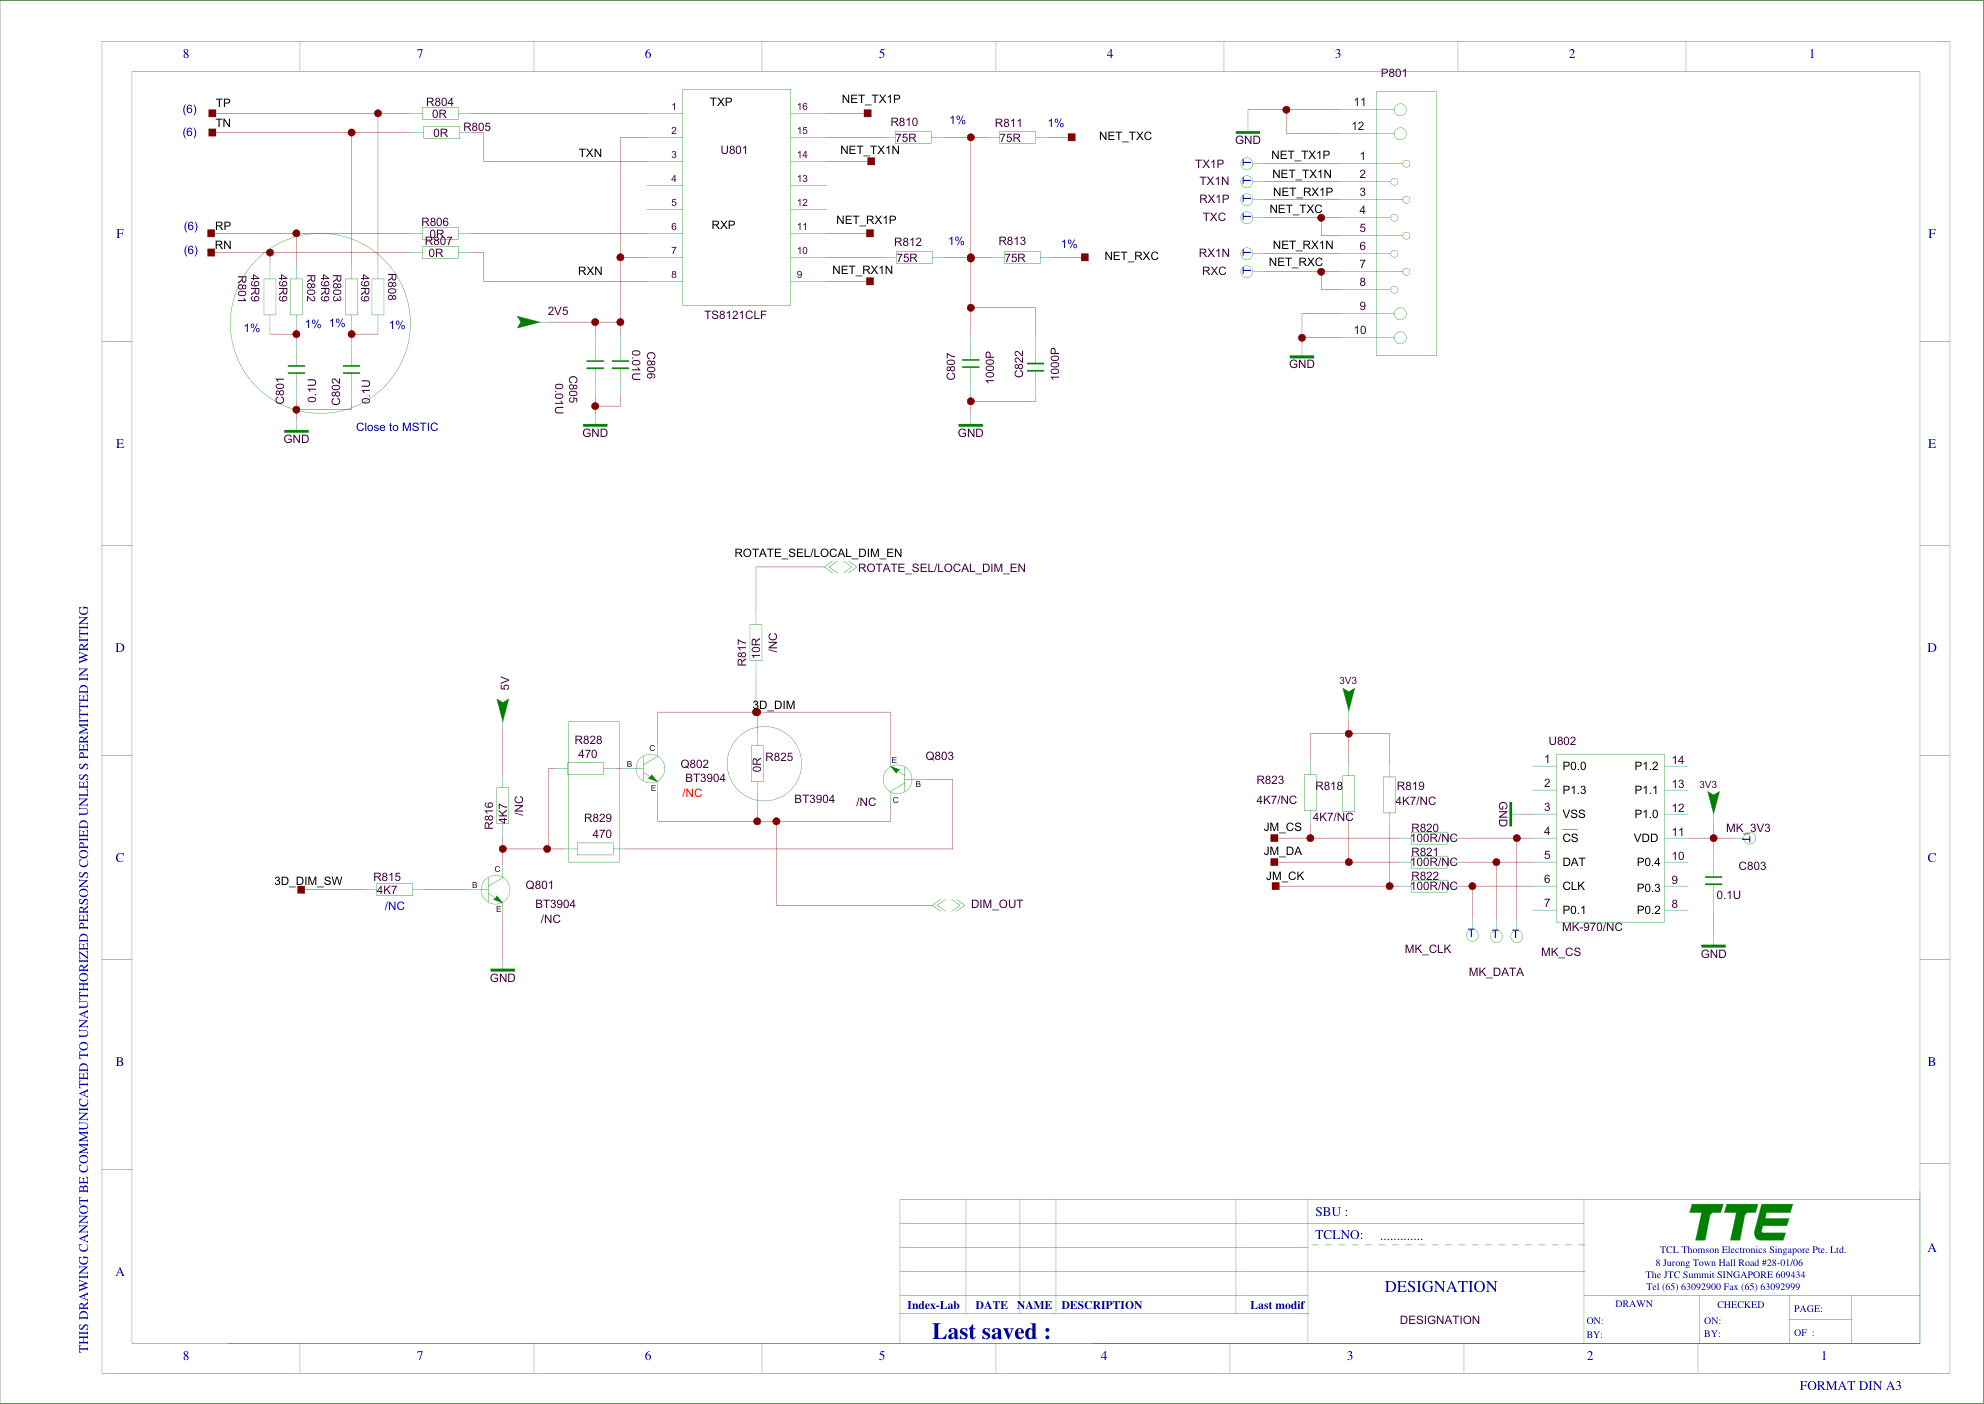The width and height of the screenshot is (1984, 1404).
Task: Click the GND symbol below C805
Action: [x=595, y=430]
